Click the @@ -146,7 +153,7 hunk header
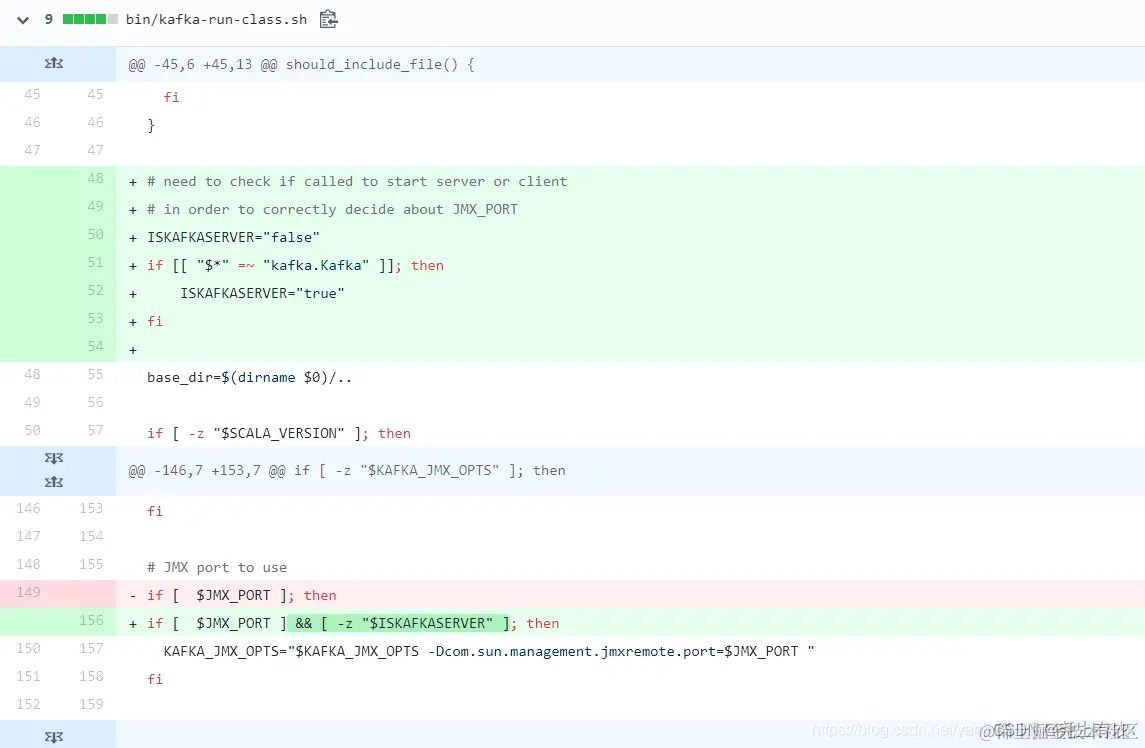The height and width of the screenshot is (748, 1145). pos(347,471)
